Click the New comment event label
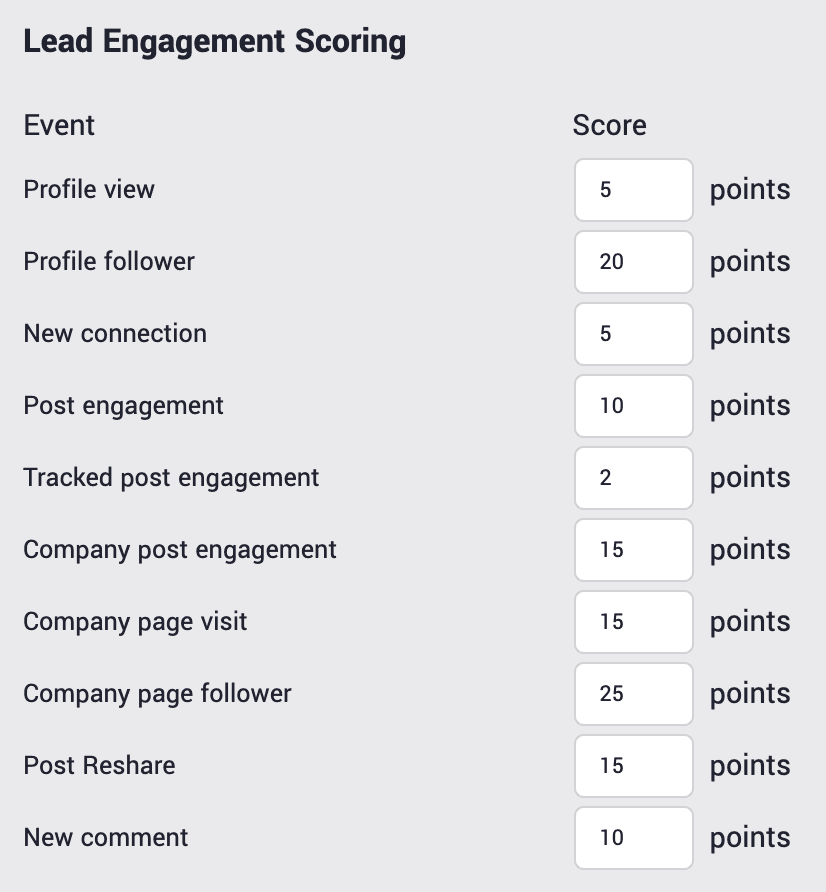The height and width of the screenshot is (892, 826). (105, 837)
